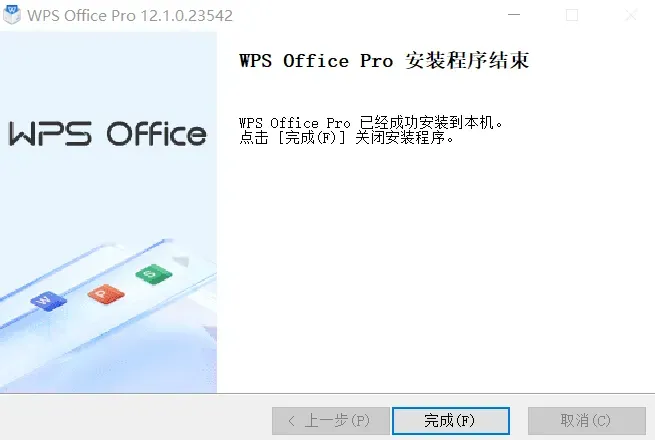Image resolution: width=655 pixels, height=440 pixels.
Task: Click the gray triangle beside the green S icon
Action: coord(182,261)
